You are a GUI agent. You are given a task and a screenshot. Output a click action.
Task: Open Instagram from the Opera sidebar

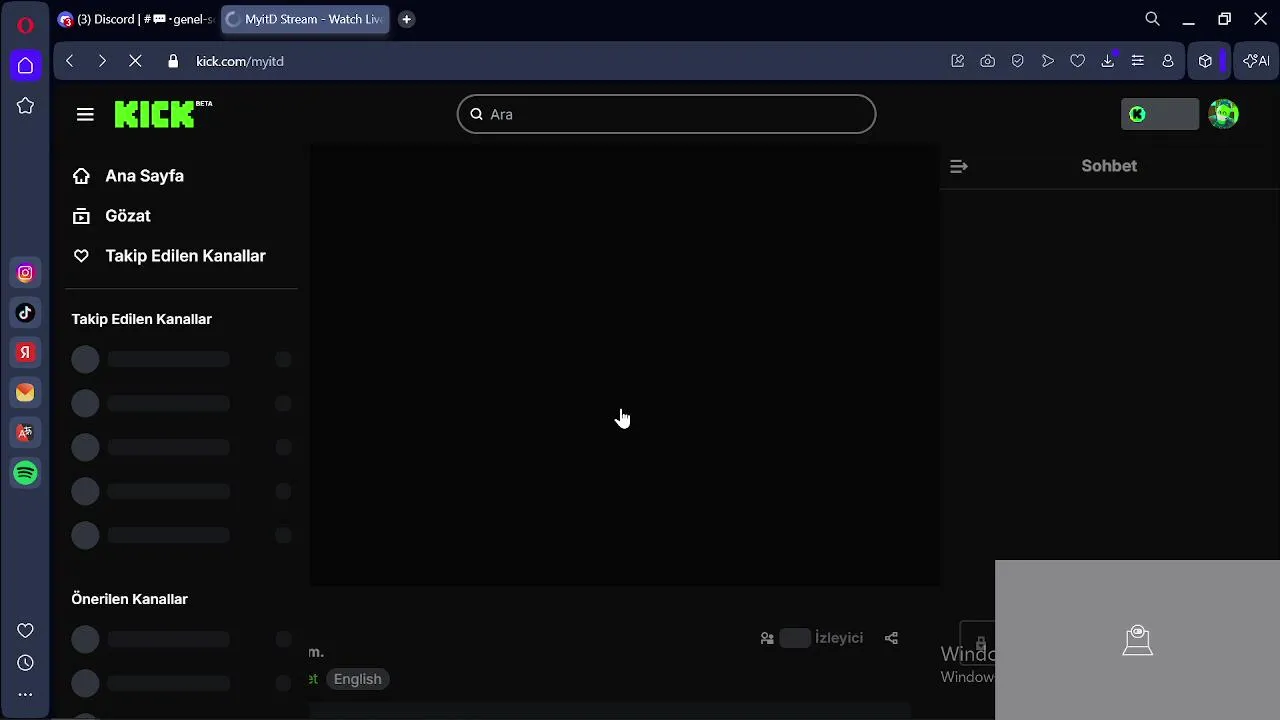pyautogui.click(x=25, y=273)
